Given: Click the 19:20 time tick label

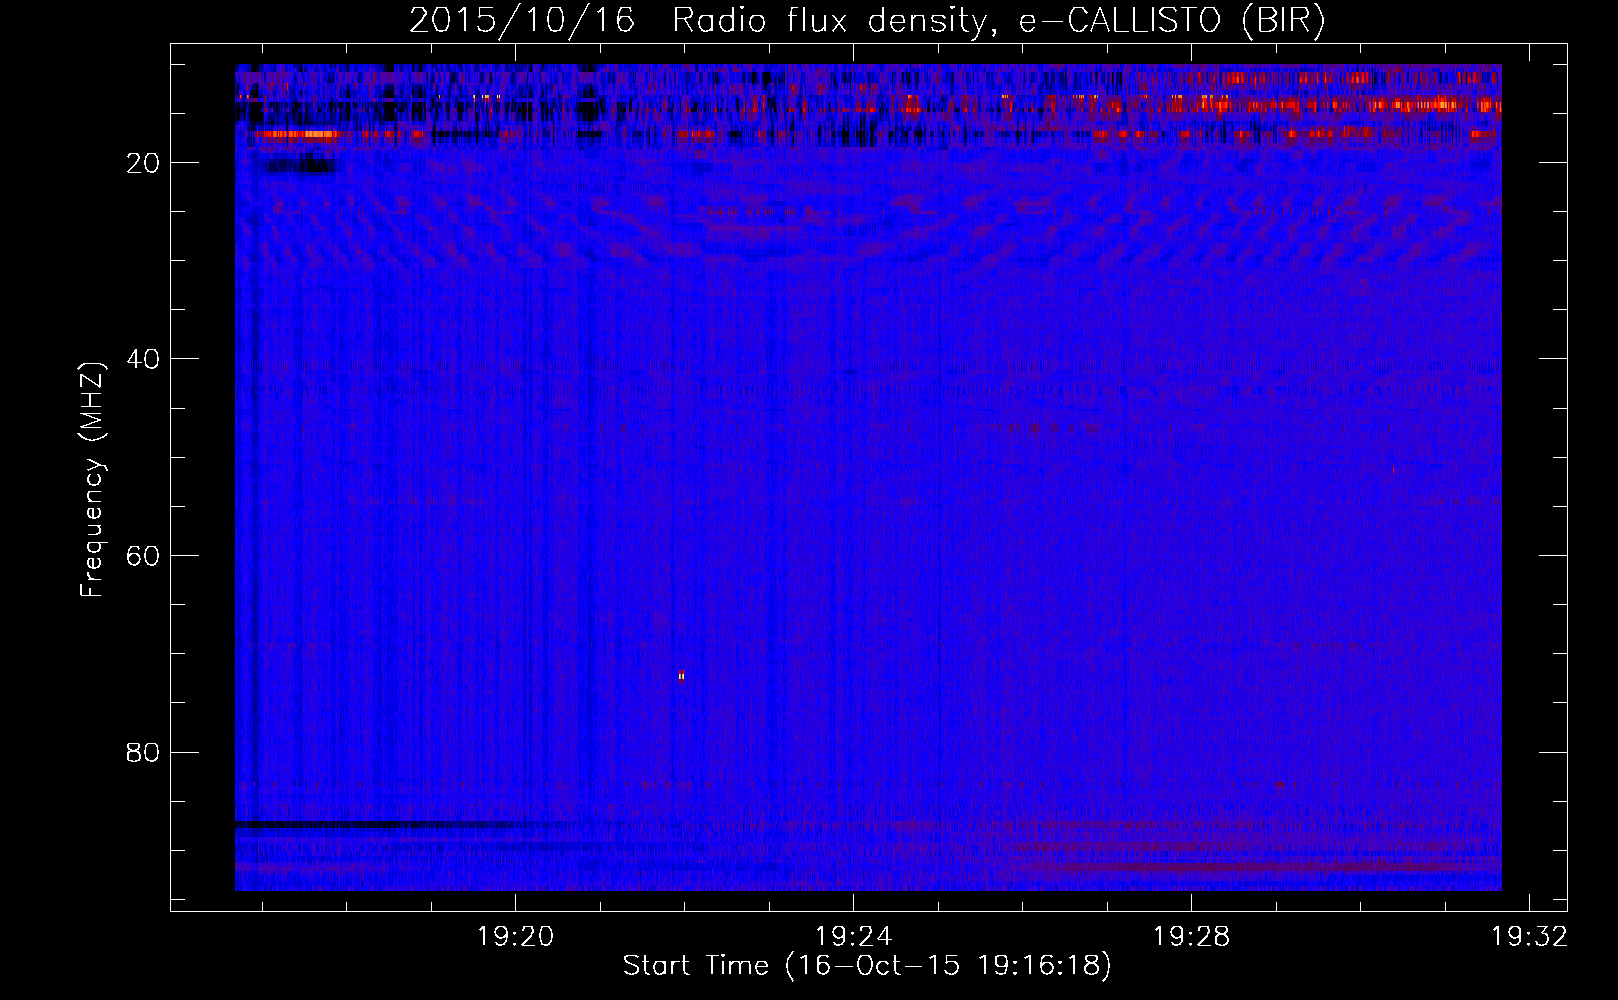Looking at the screenshot, I should pos(515,937).
